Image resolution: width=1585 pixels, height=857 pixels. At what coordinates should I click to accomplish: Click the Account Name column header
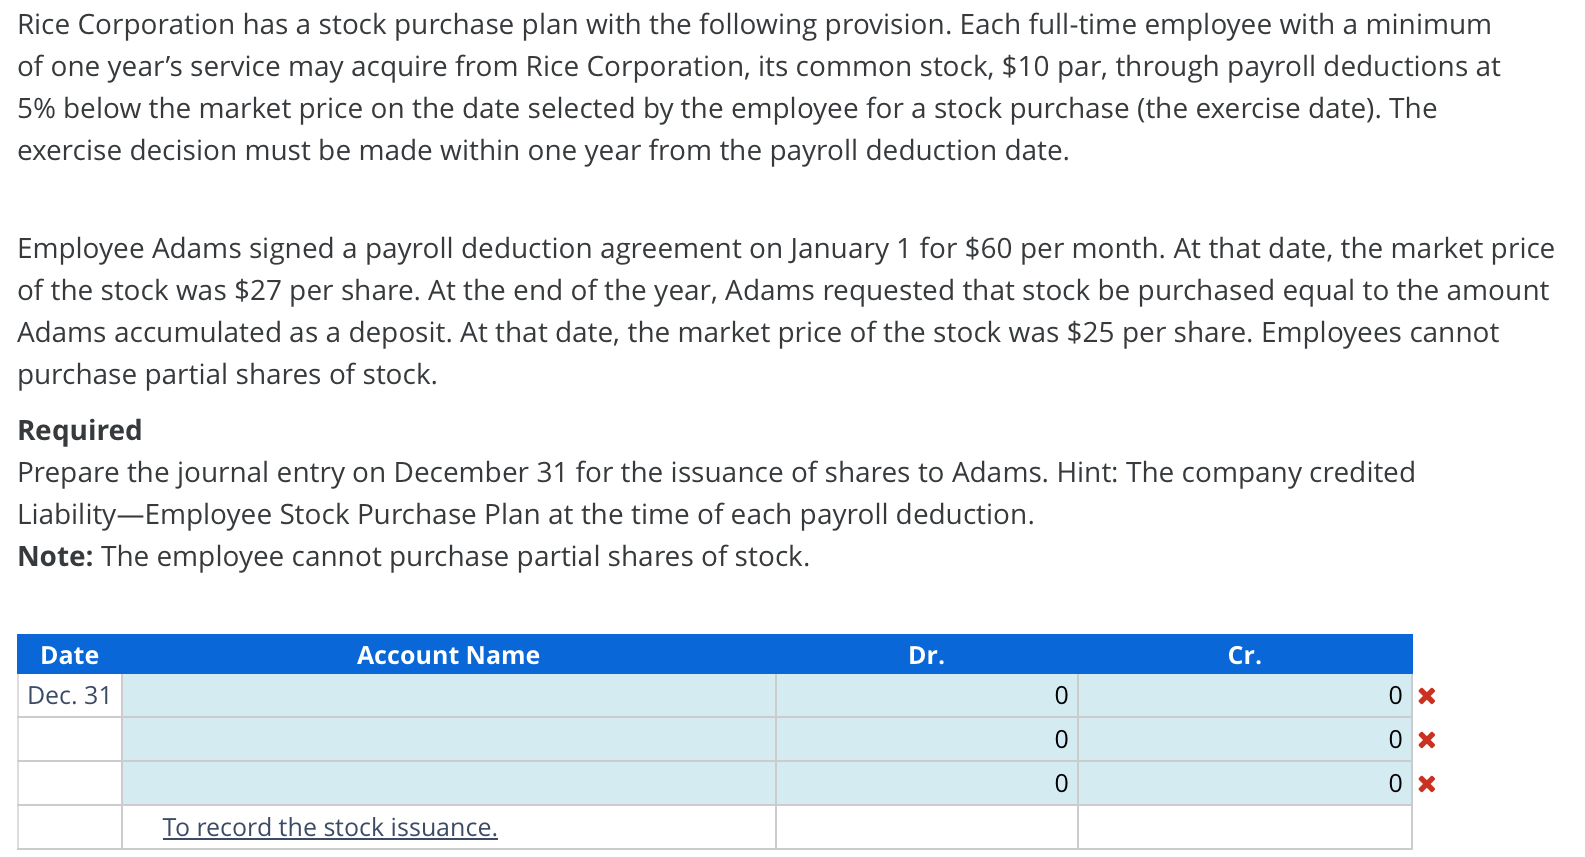(x=448, y=655)
